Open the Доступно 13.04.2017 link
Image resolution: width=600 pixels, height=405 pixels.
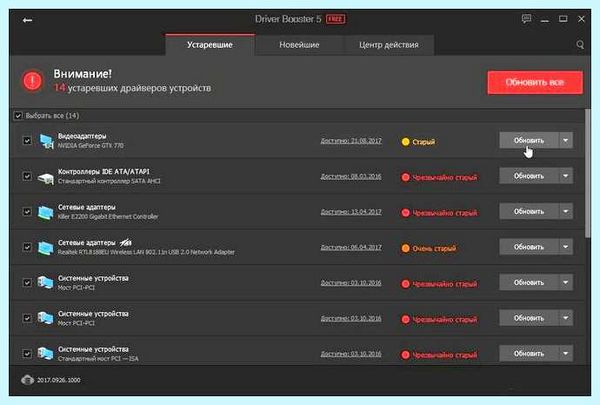351,212
